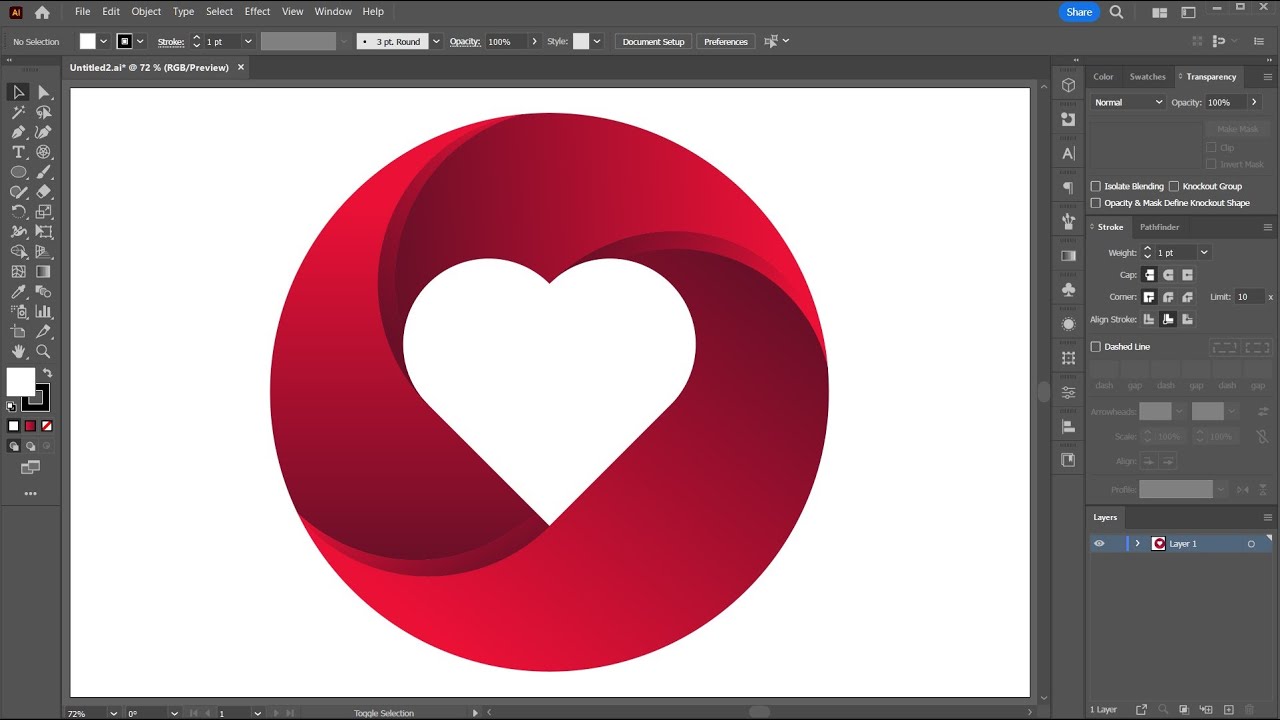Image resolution: width=1280 pixels, height=720 pixels.
Task: Open the Window menu
Action: pos(333,12)
